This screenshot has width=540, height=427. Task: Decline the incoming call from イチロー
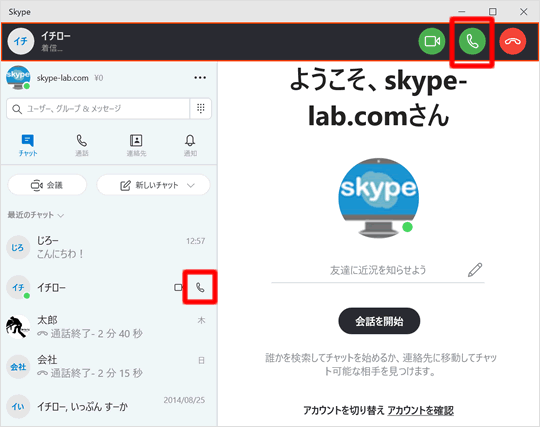512,41
